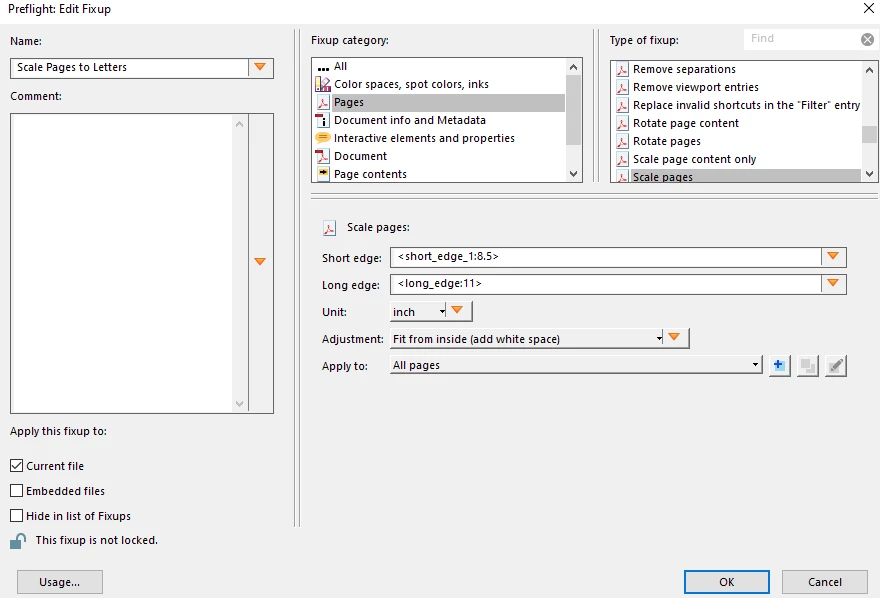Open the Short edge orange variable dropdown

point(833,256)
